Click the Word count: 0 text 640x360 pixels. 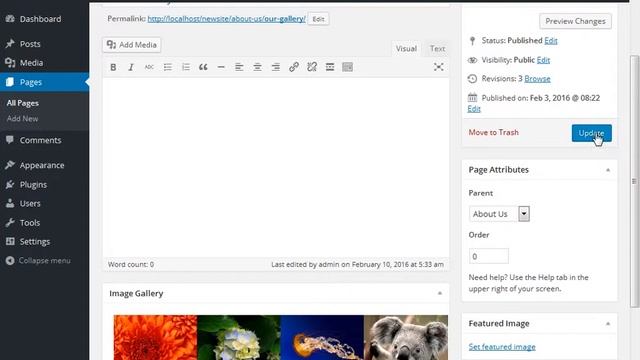coord(131,264)
